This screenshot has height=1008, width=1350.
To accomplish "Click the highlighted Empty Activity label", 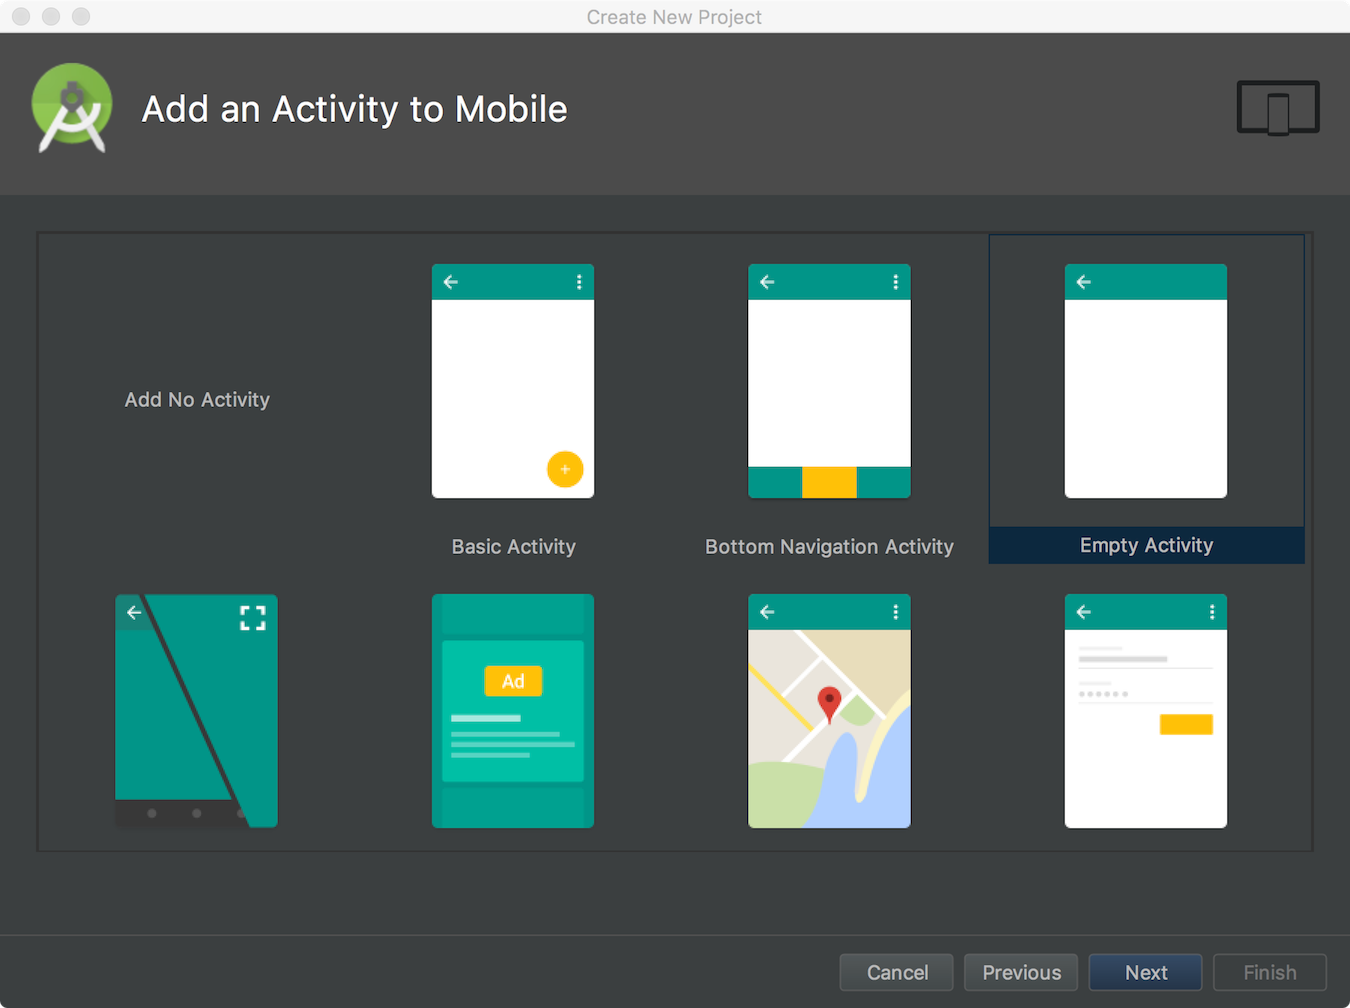I will [x=1146, y=545].
